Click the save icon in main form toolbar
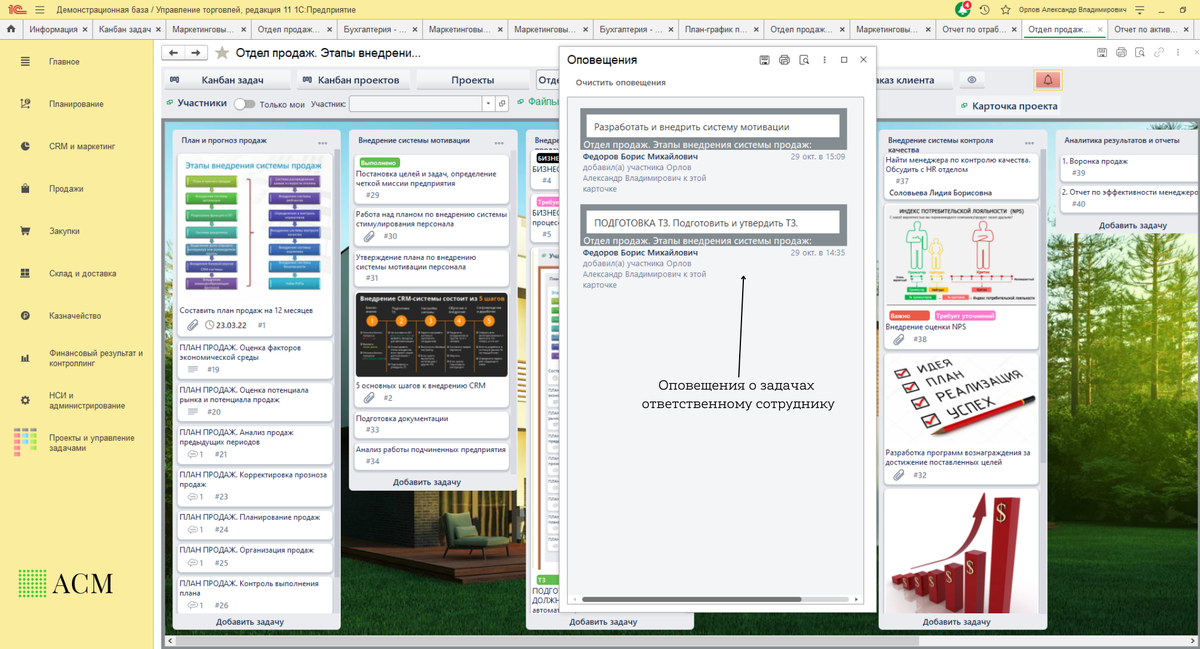1200x649 pixels. (x=1102, y=52)
